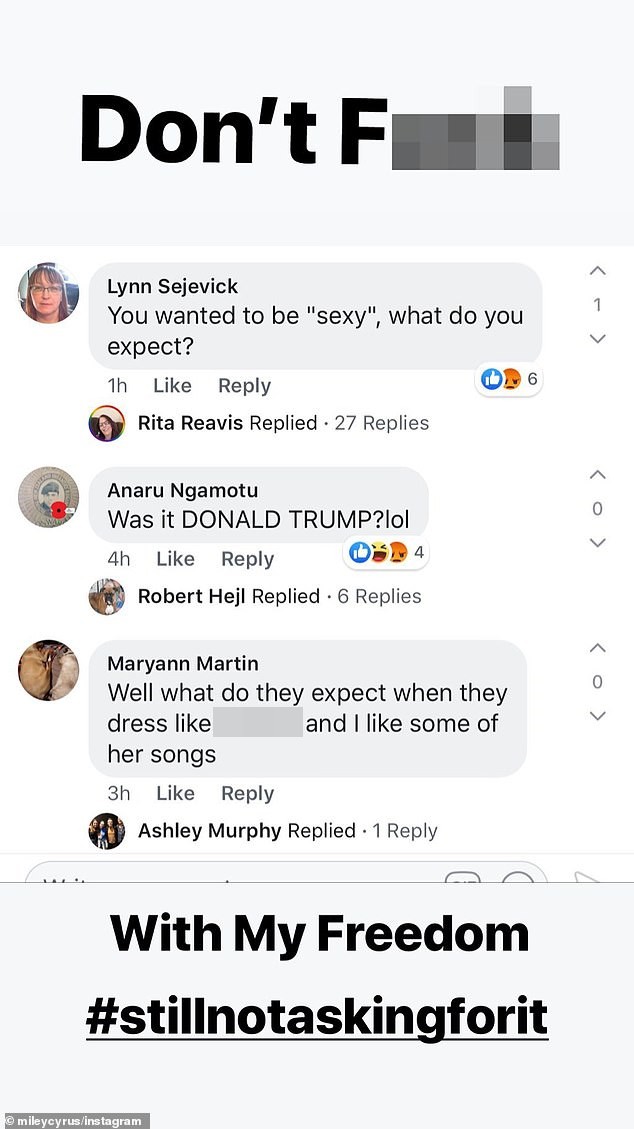Downvote Anaru Ngamotu's comment

(x=597, y=542)
